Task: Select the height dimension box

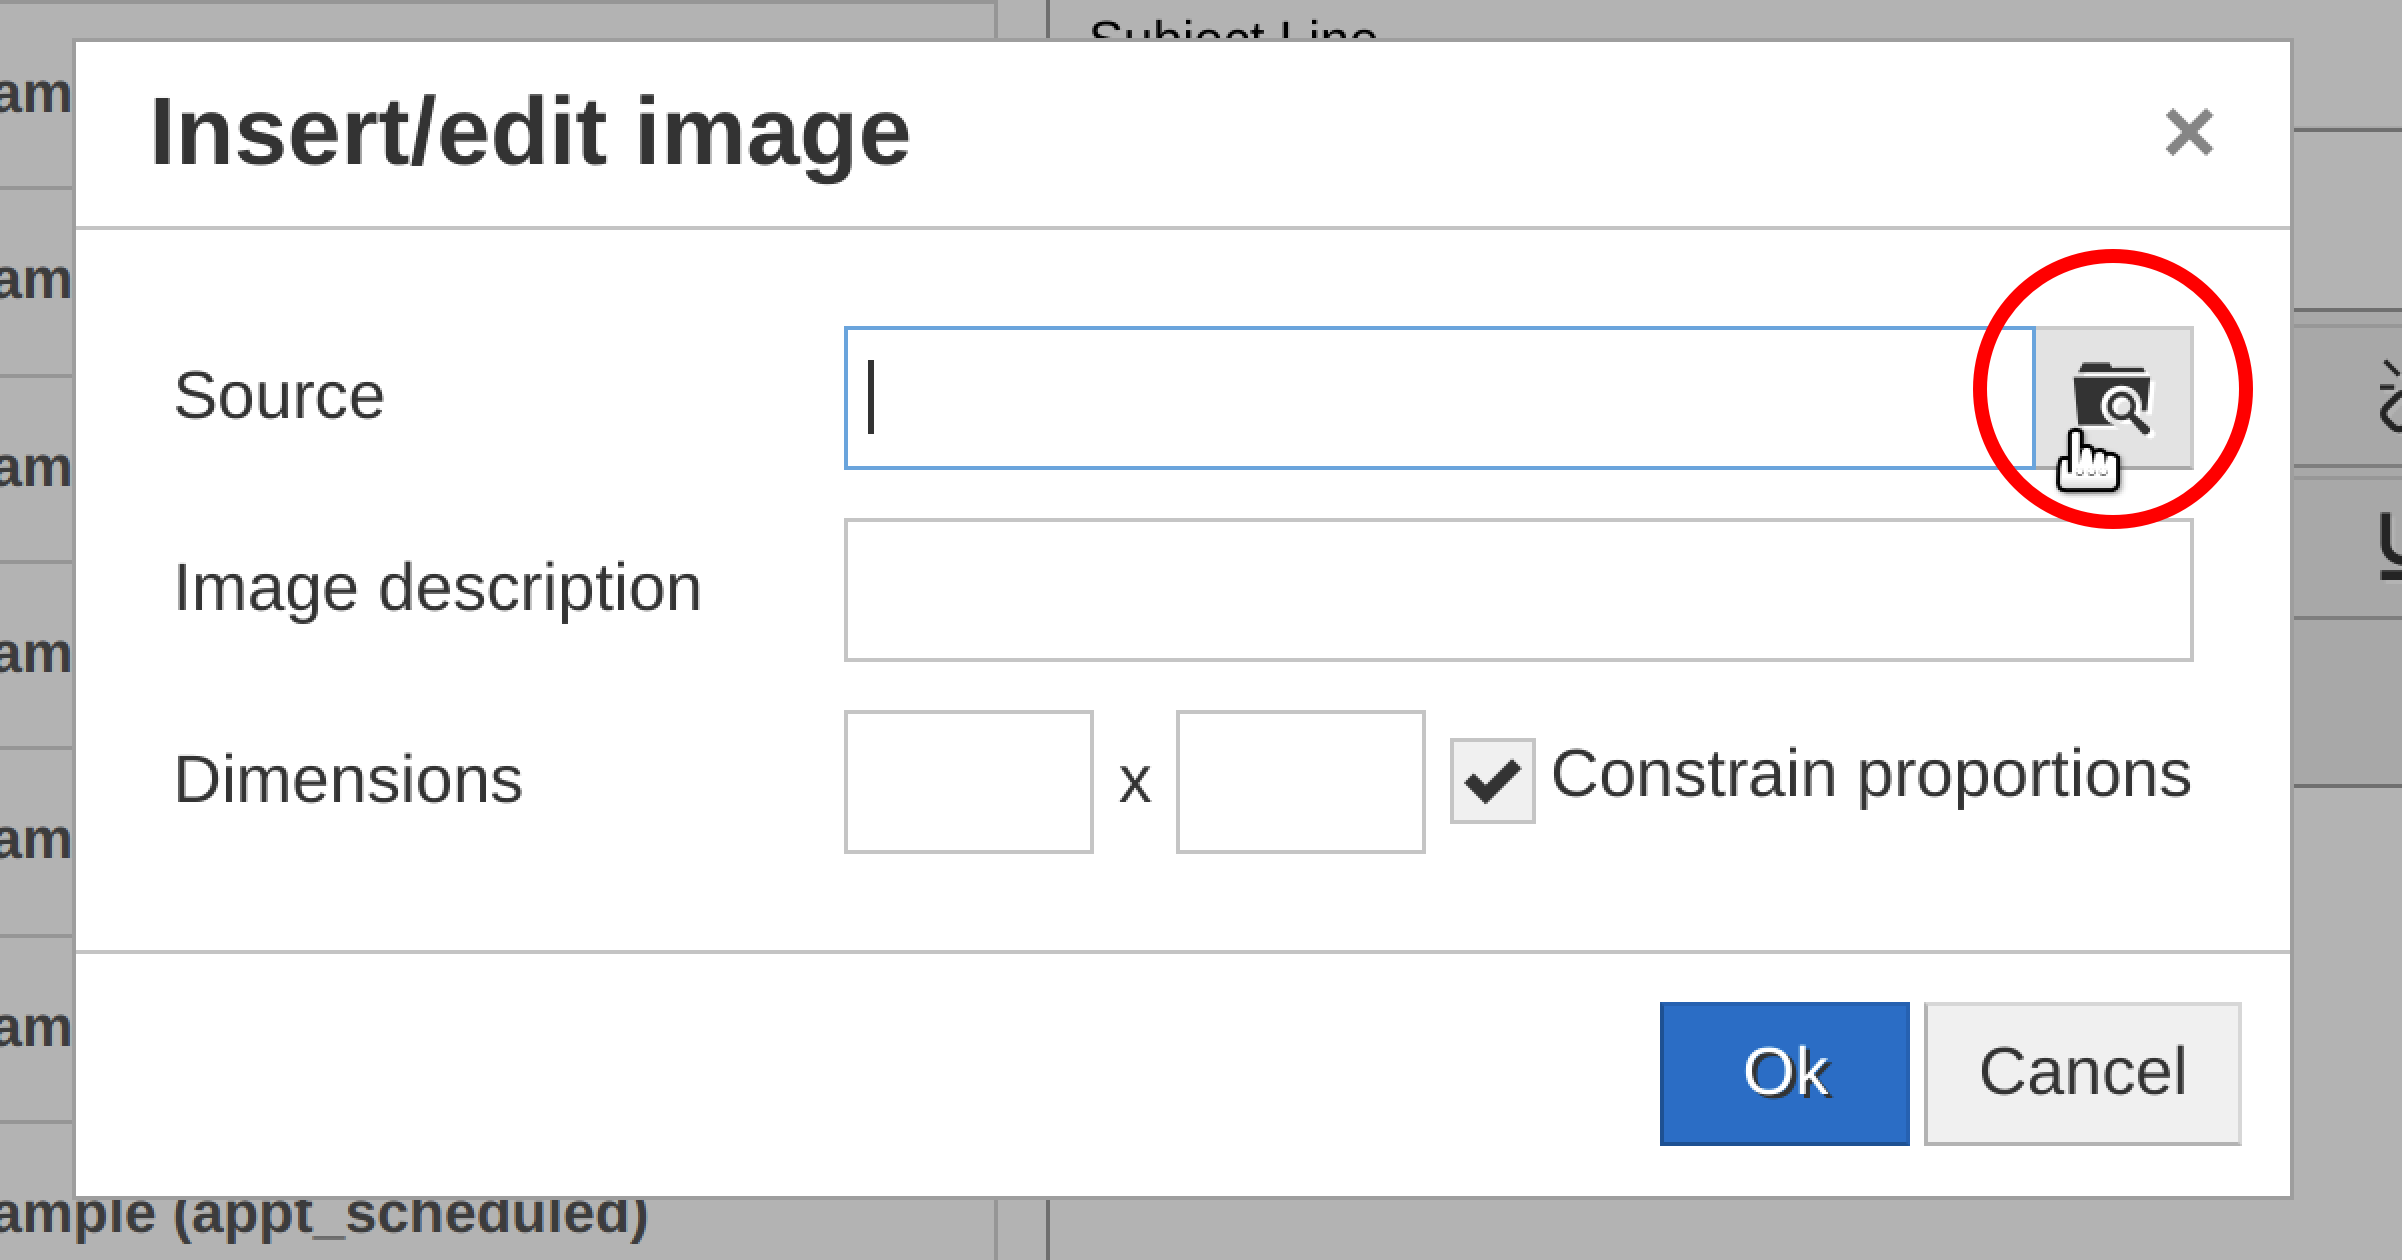Action: (1300, 782)
